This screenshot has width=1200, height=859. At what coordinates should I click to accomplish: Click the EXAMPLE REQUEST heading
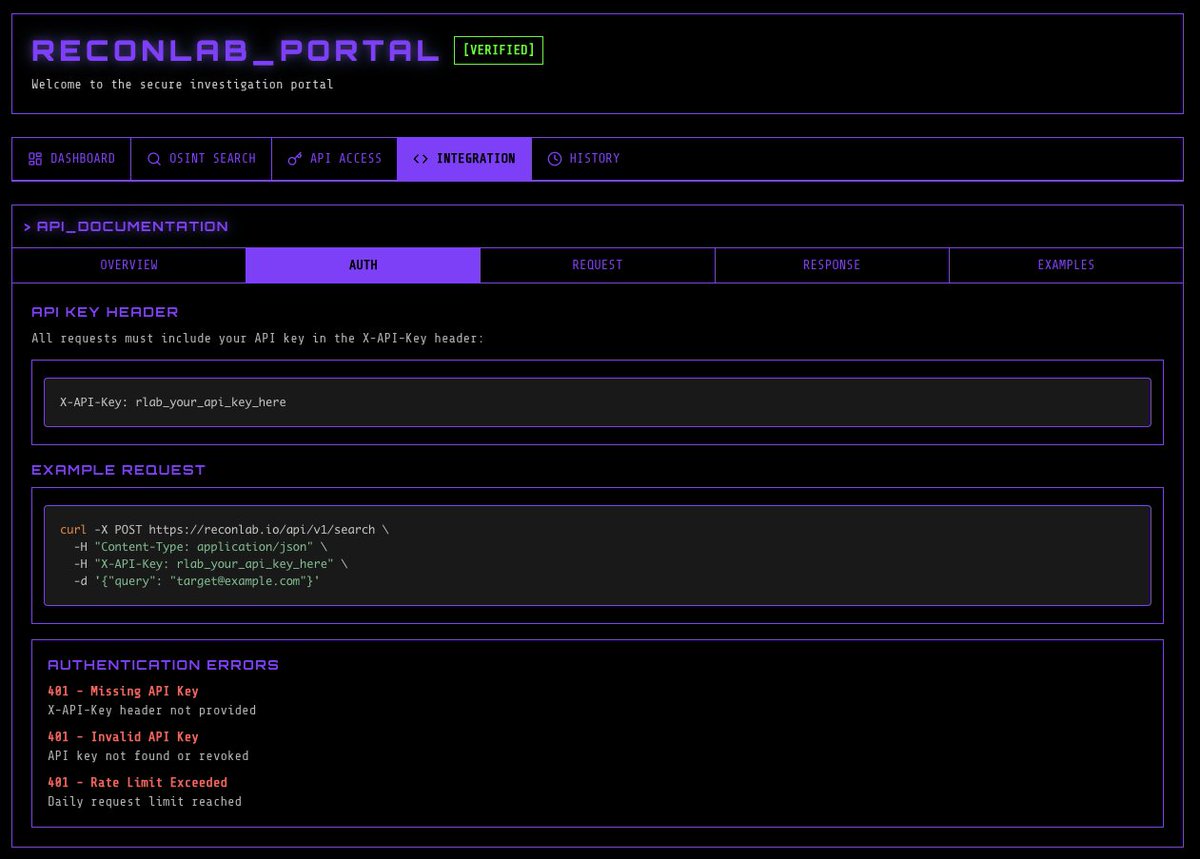(x=118, y=470)
